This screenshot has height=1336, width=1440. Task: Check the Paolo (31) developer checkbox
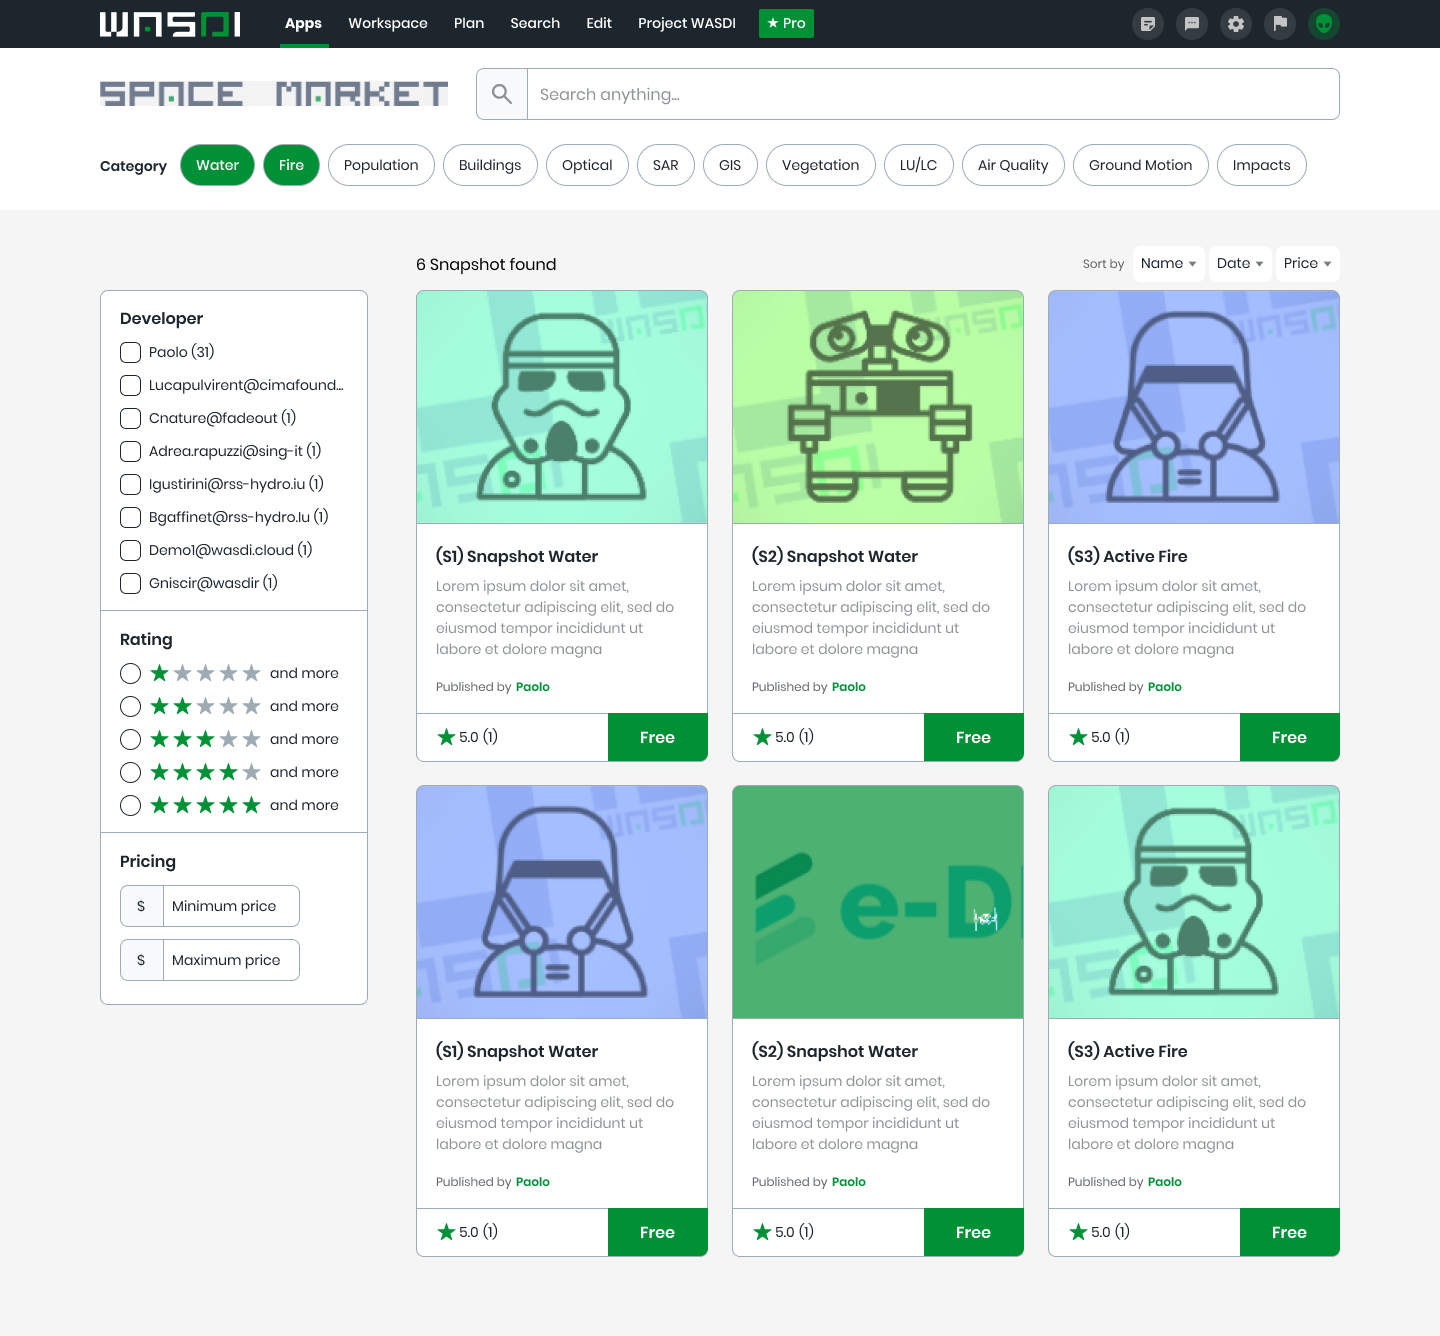(130, 352)
